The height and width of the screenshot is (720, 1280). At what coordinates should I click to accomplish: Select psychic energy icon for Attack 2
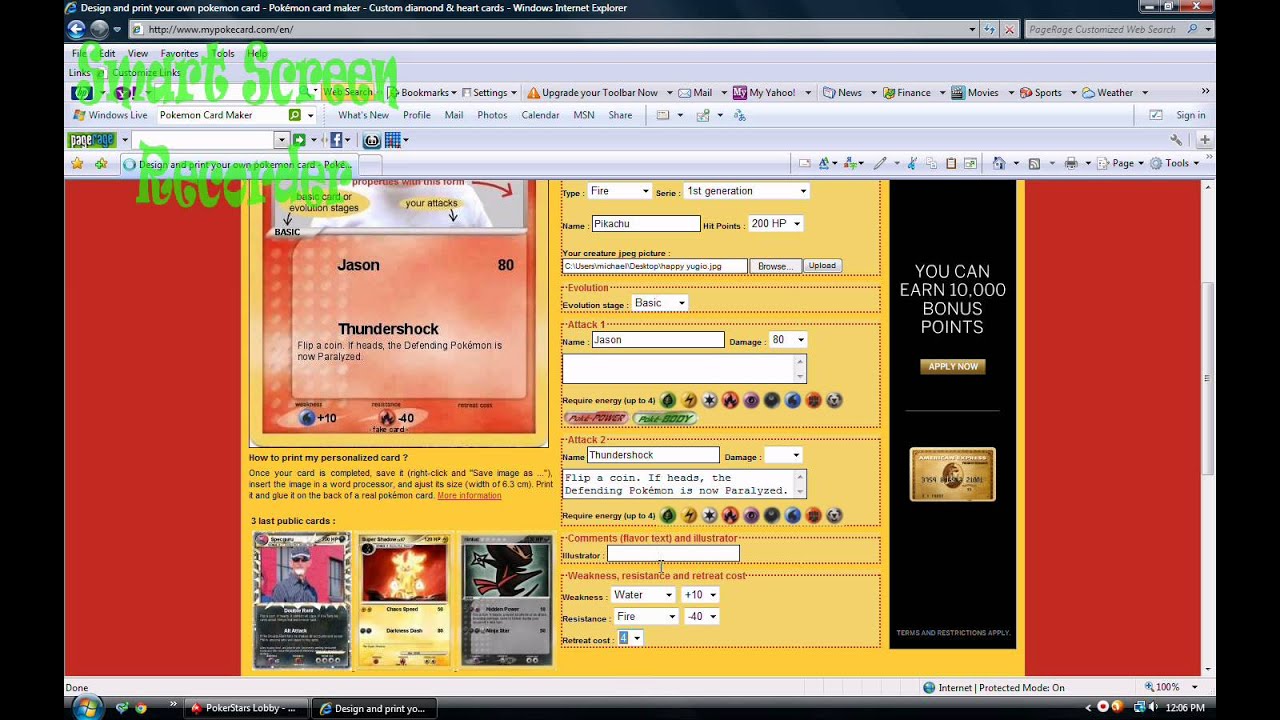tap(751, 515)
